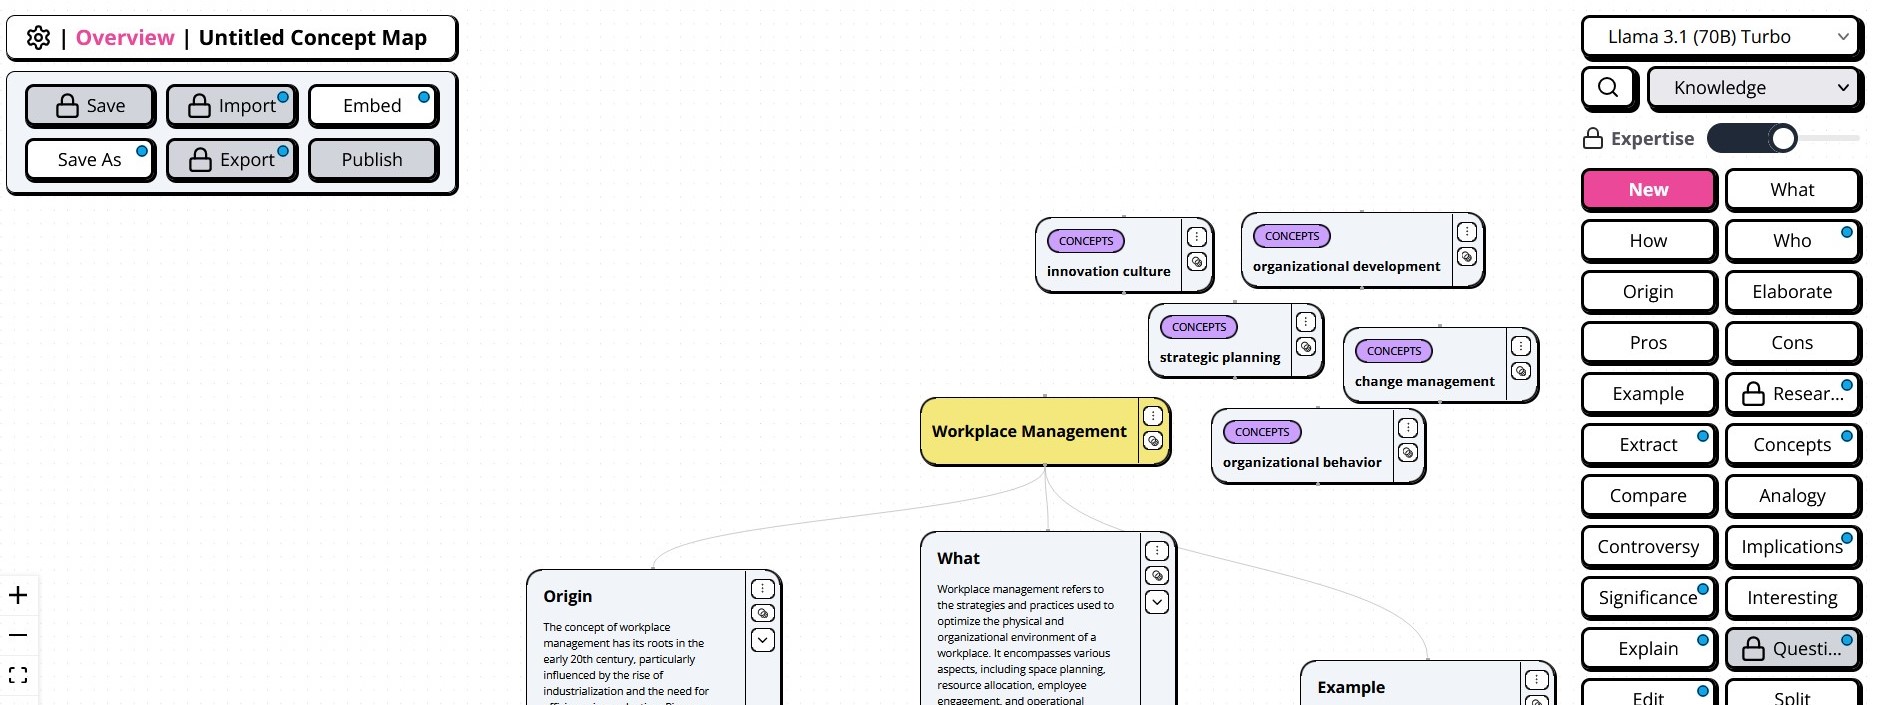This screenshot has height=705, width=1877.
Task: Zoom out with the minus icon
Action: pos(18,635)
